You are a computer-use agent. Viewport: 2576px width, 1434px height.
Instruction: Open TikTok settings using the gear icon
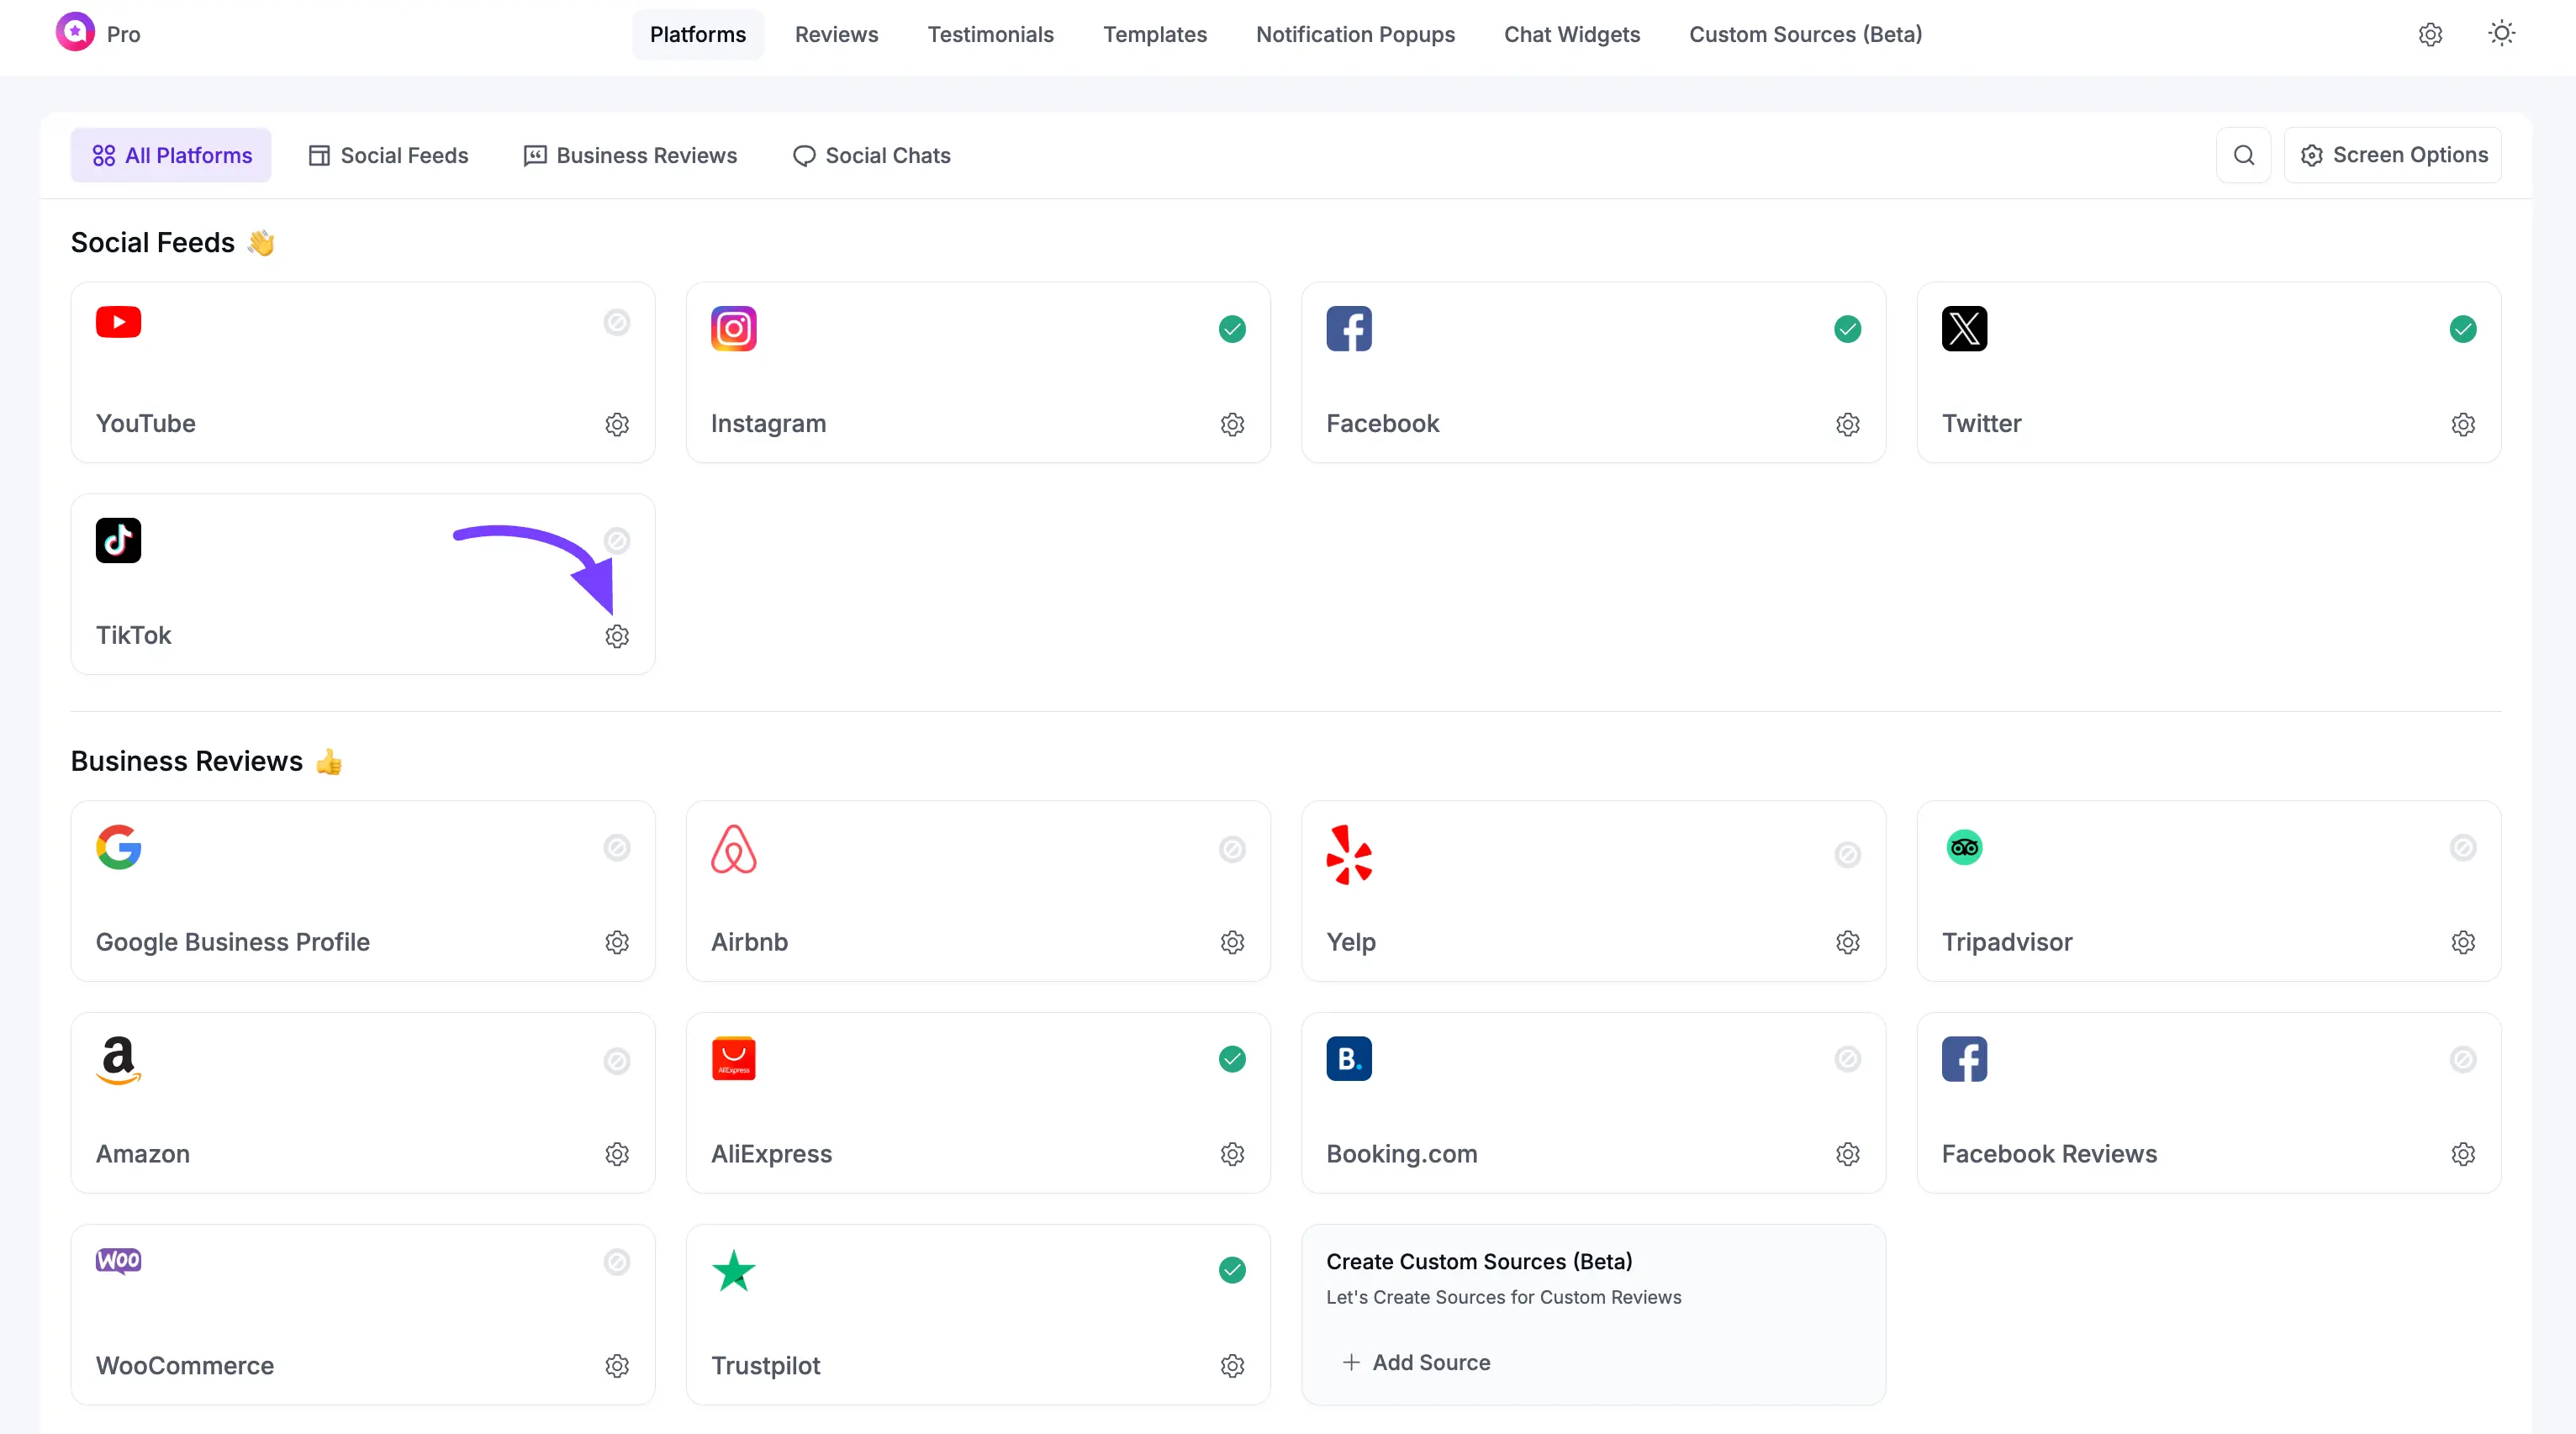pyautogui.click(x=616, y=636)
